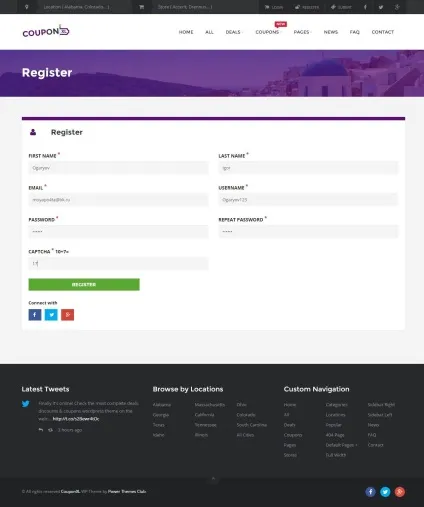Click the scroll-to-top chevron in footer

(x=213, y=479)
